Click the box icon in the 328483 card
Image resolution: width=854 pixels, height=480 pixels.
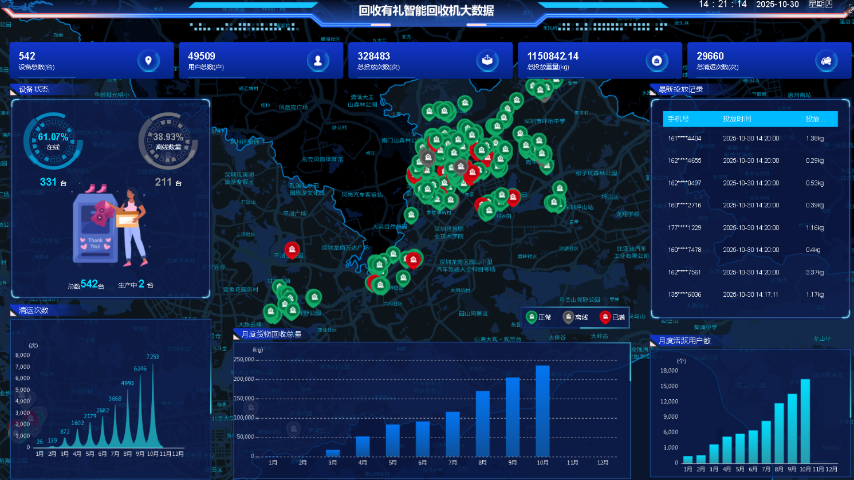487,61
